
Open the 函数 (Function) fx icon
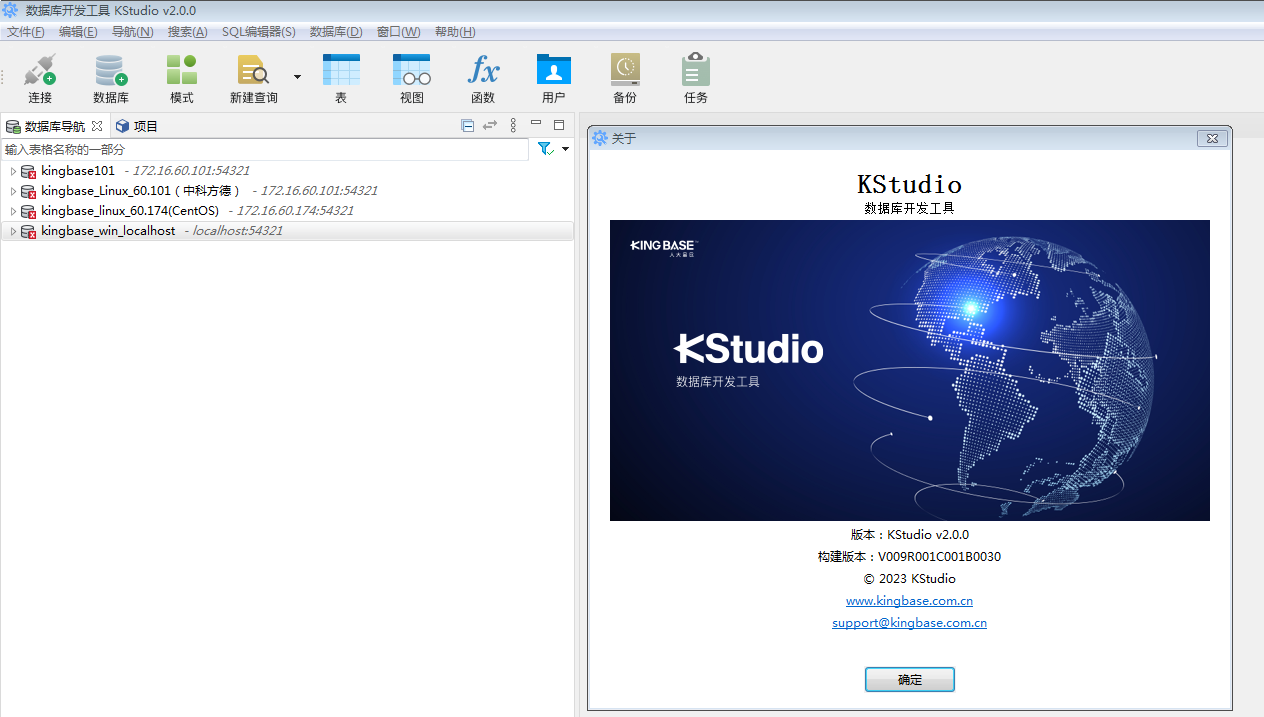coord(483,71)
